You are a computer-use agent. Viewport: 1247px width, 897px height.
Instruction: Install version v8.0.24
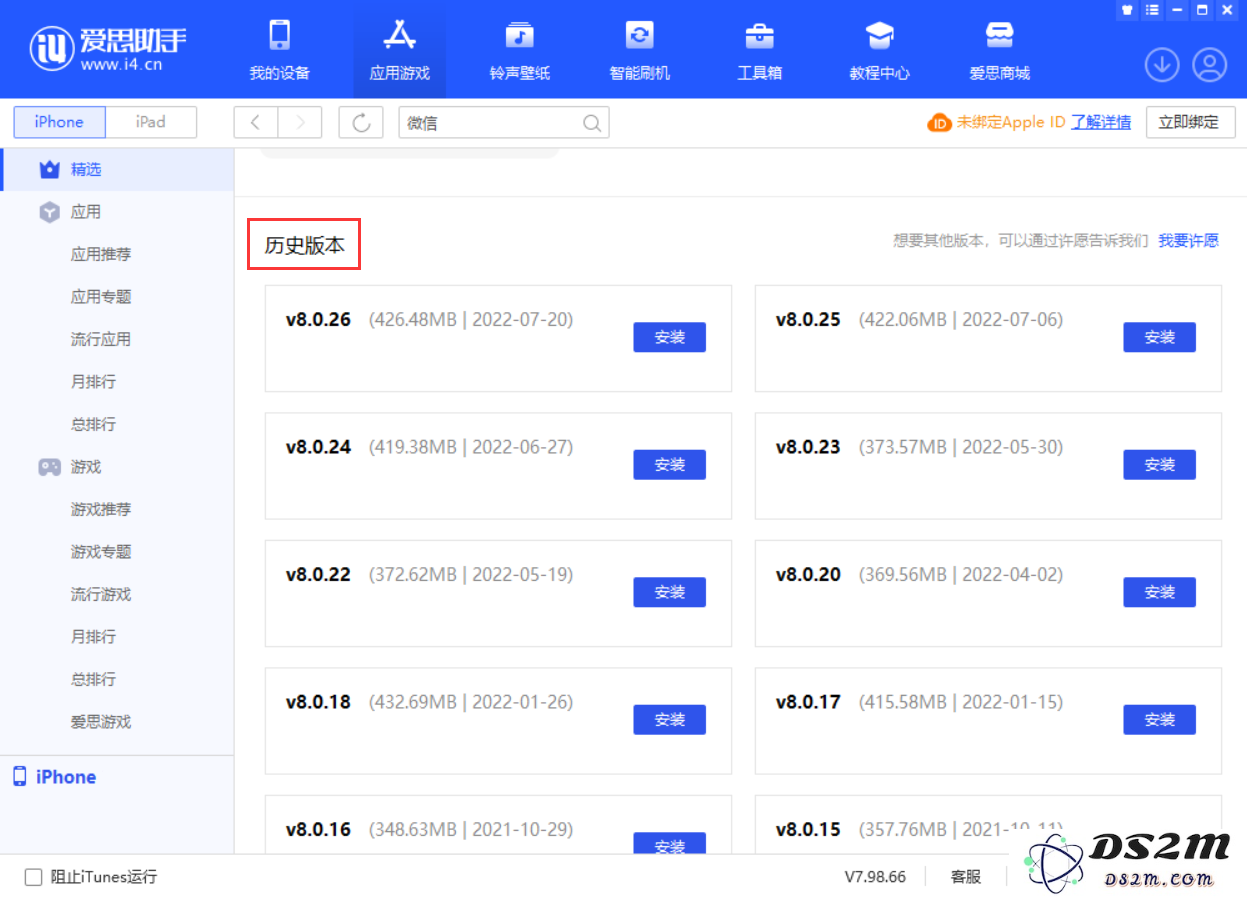coord(670,465)
